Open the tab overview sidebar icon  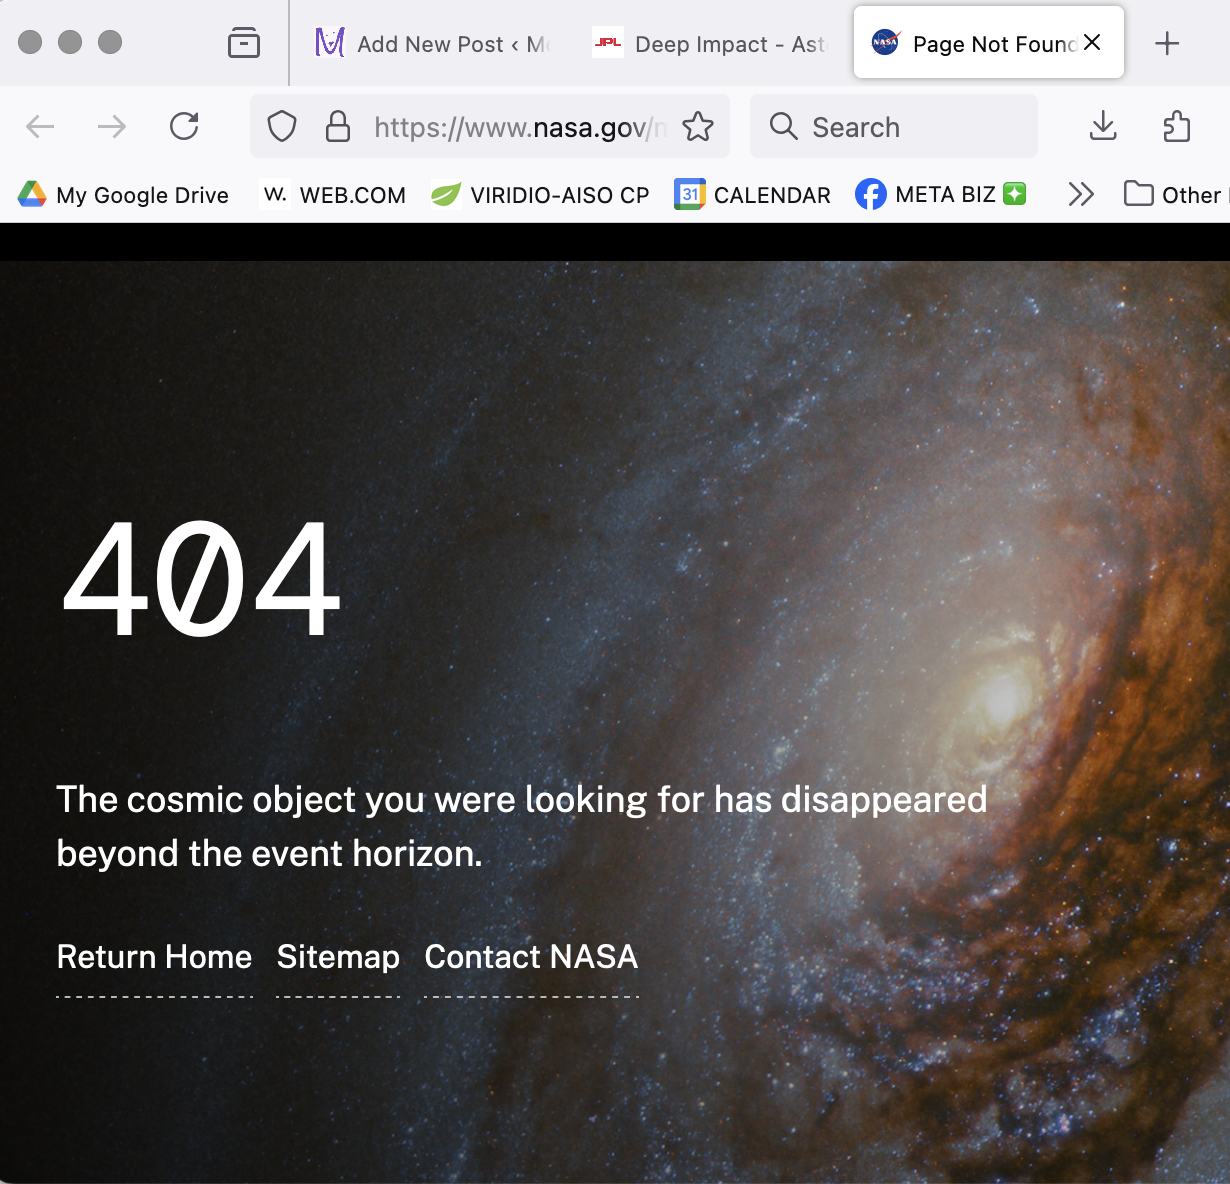(244, 43)
